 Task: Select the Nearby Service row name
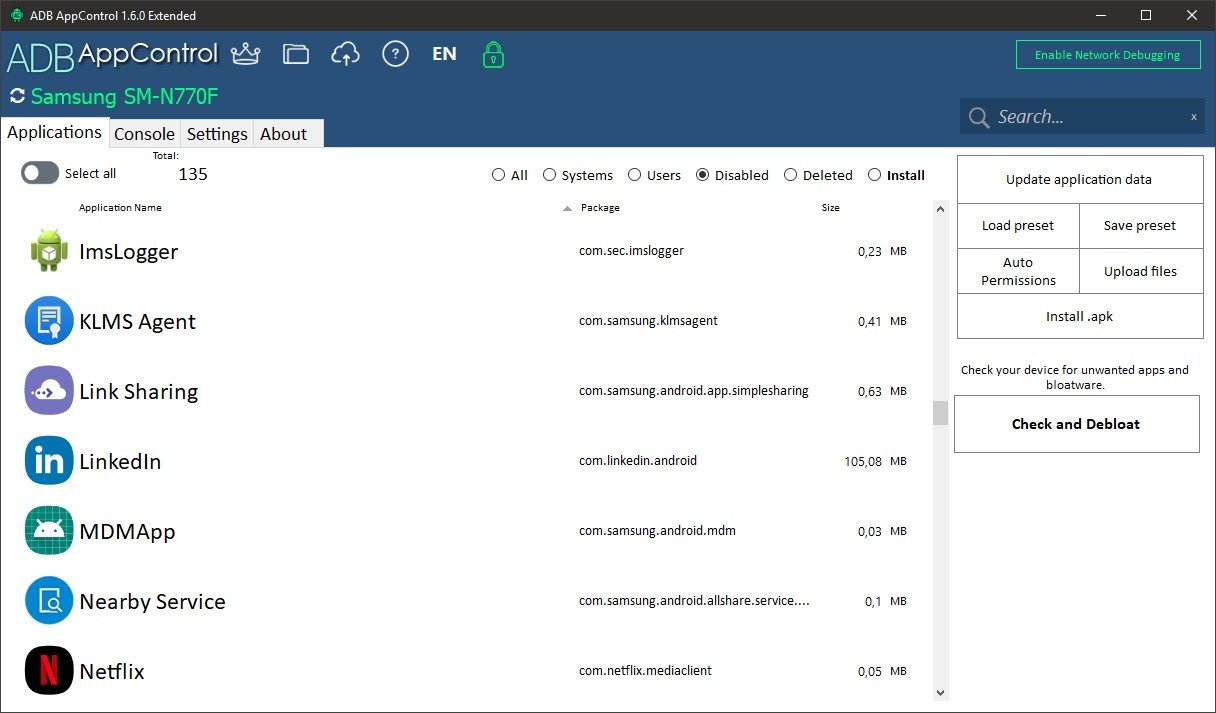tap(152, 602)
